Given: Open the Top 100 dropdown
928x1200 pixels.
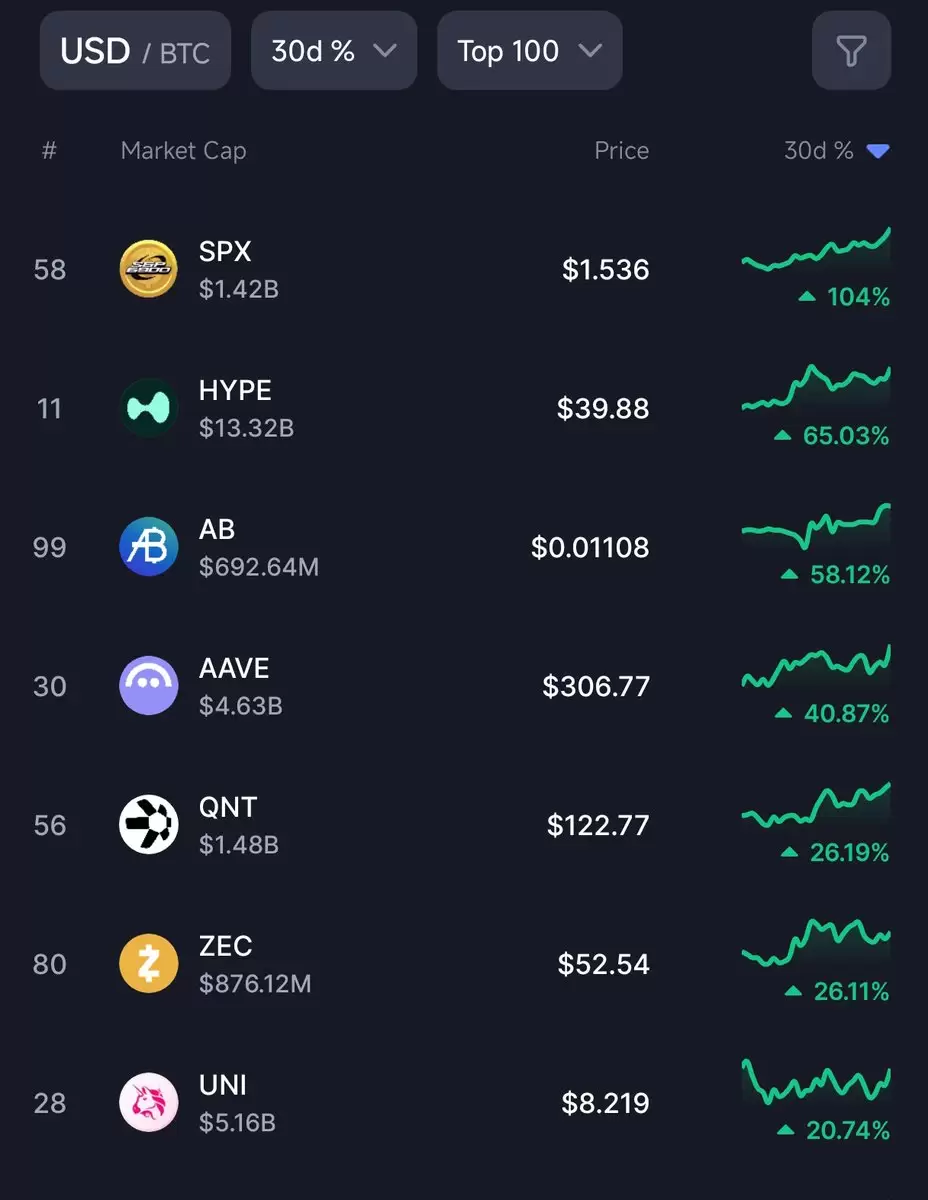Looking at the screenshot, I should (x=530, y=50).
